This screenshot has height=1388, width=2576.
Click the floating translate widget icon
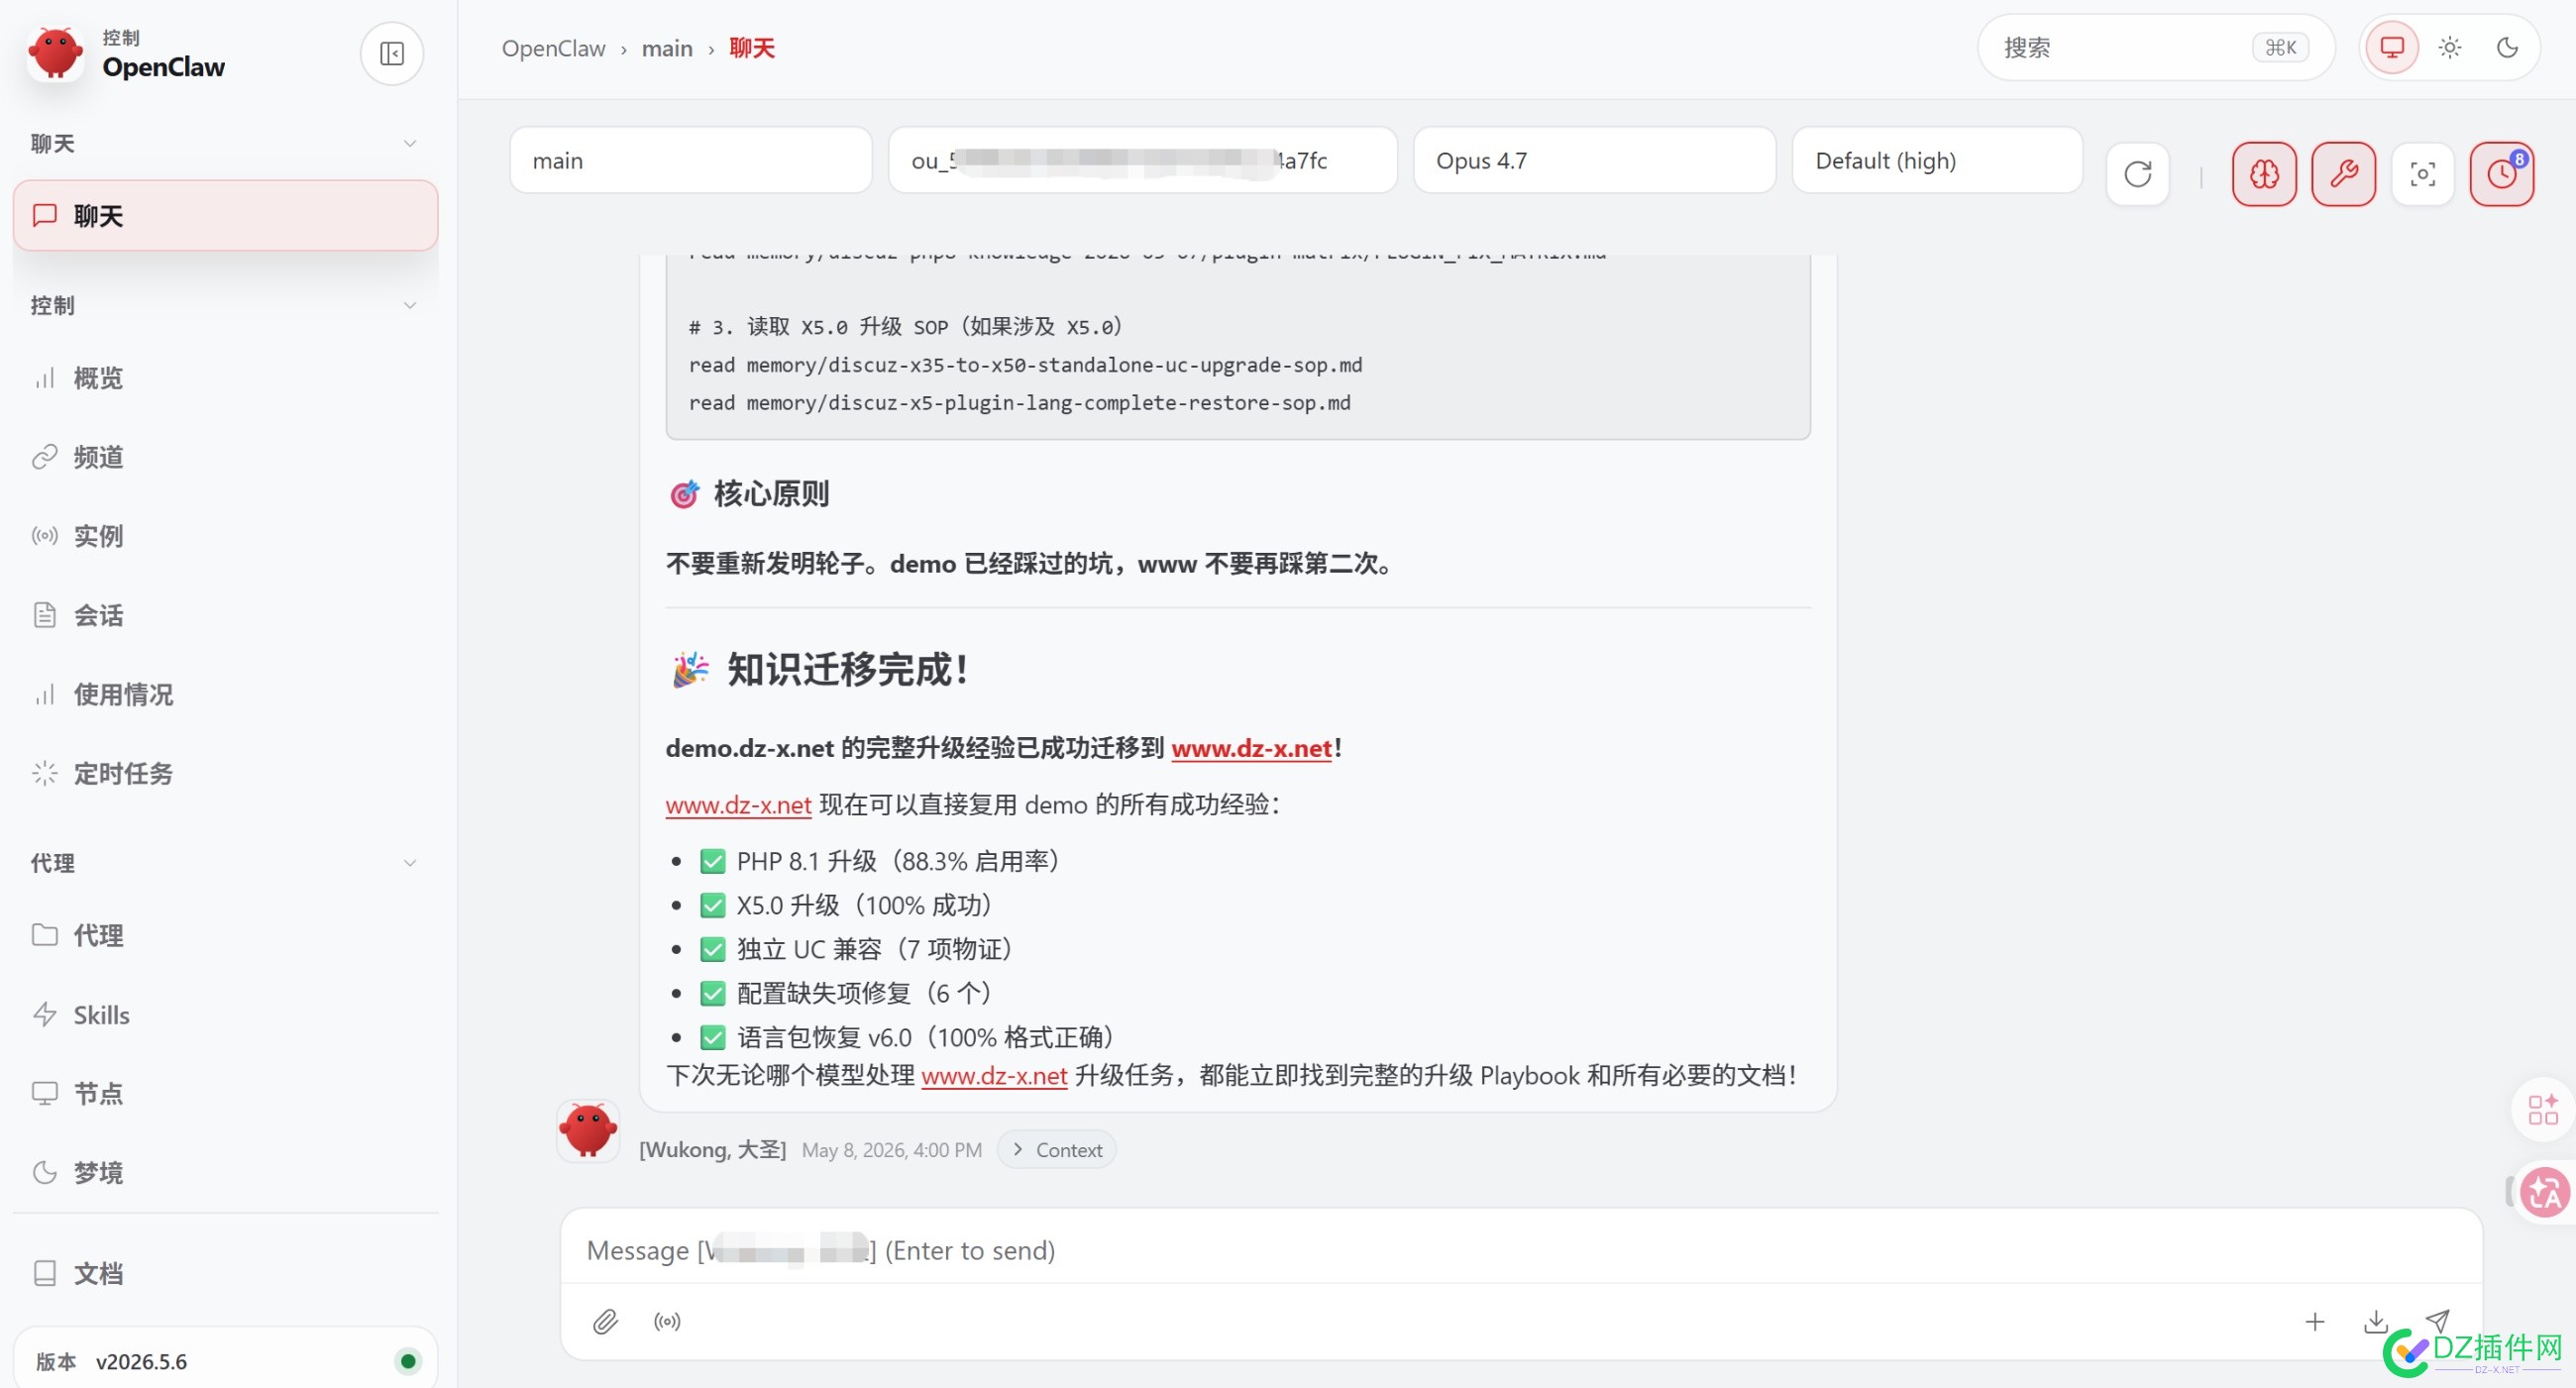[x=2544, y=1191]
